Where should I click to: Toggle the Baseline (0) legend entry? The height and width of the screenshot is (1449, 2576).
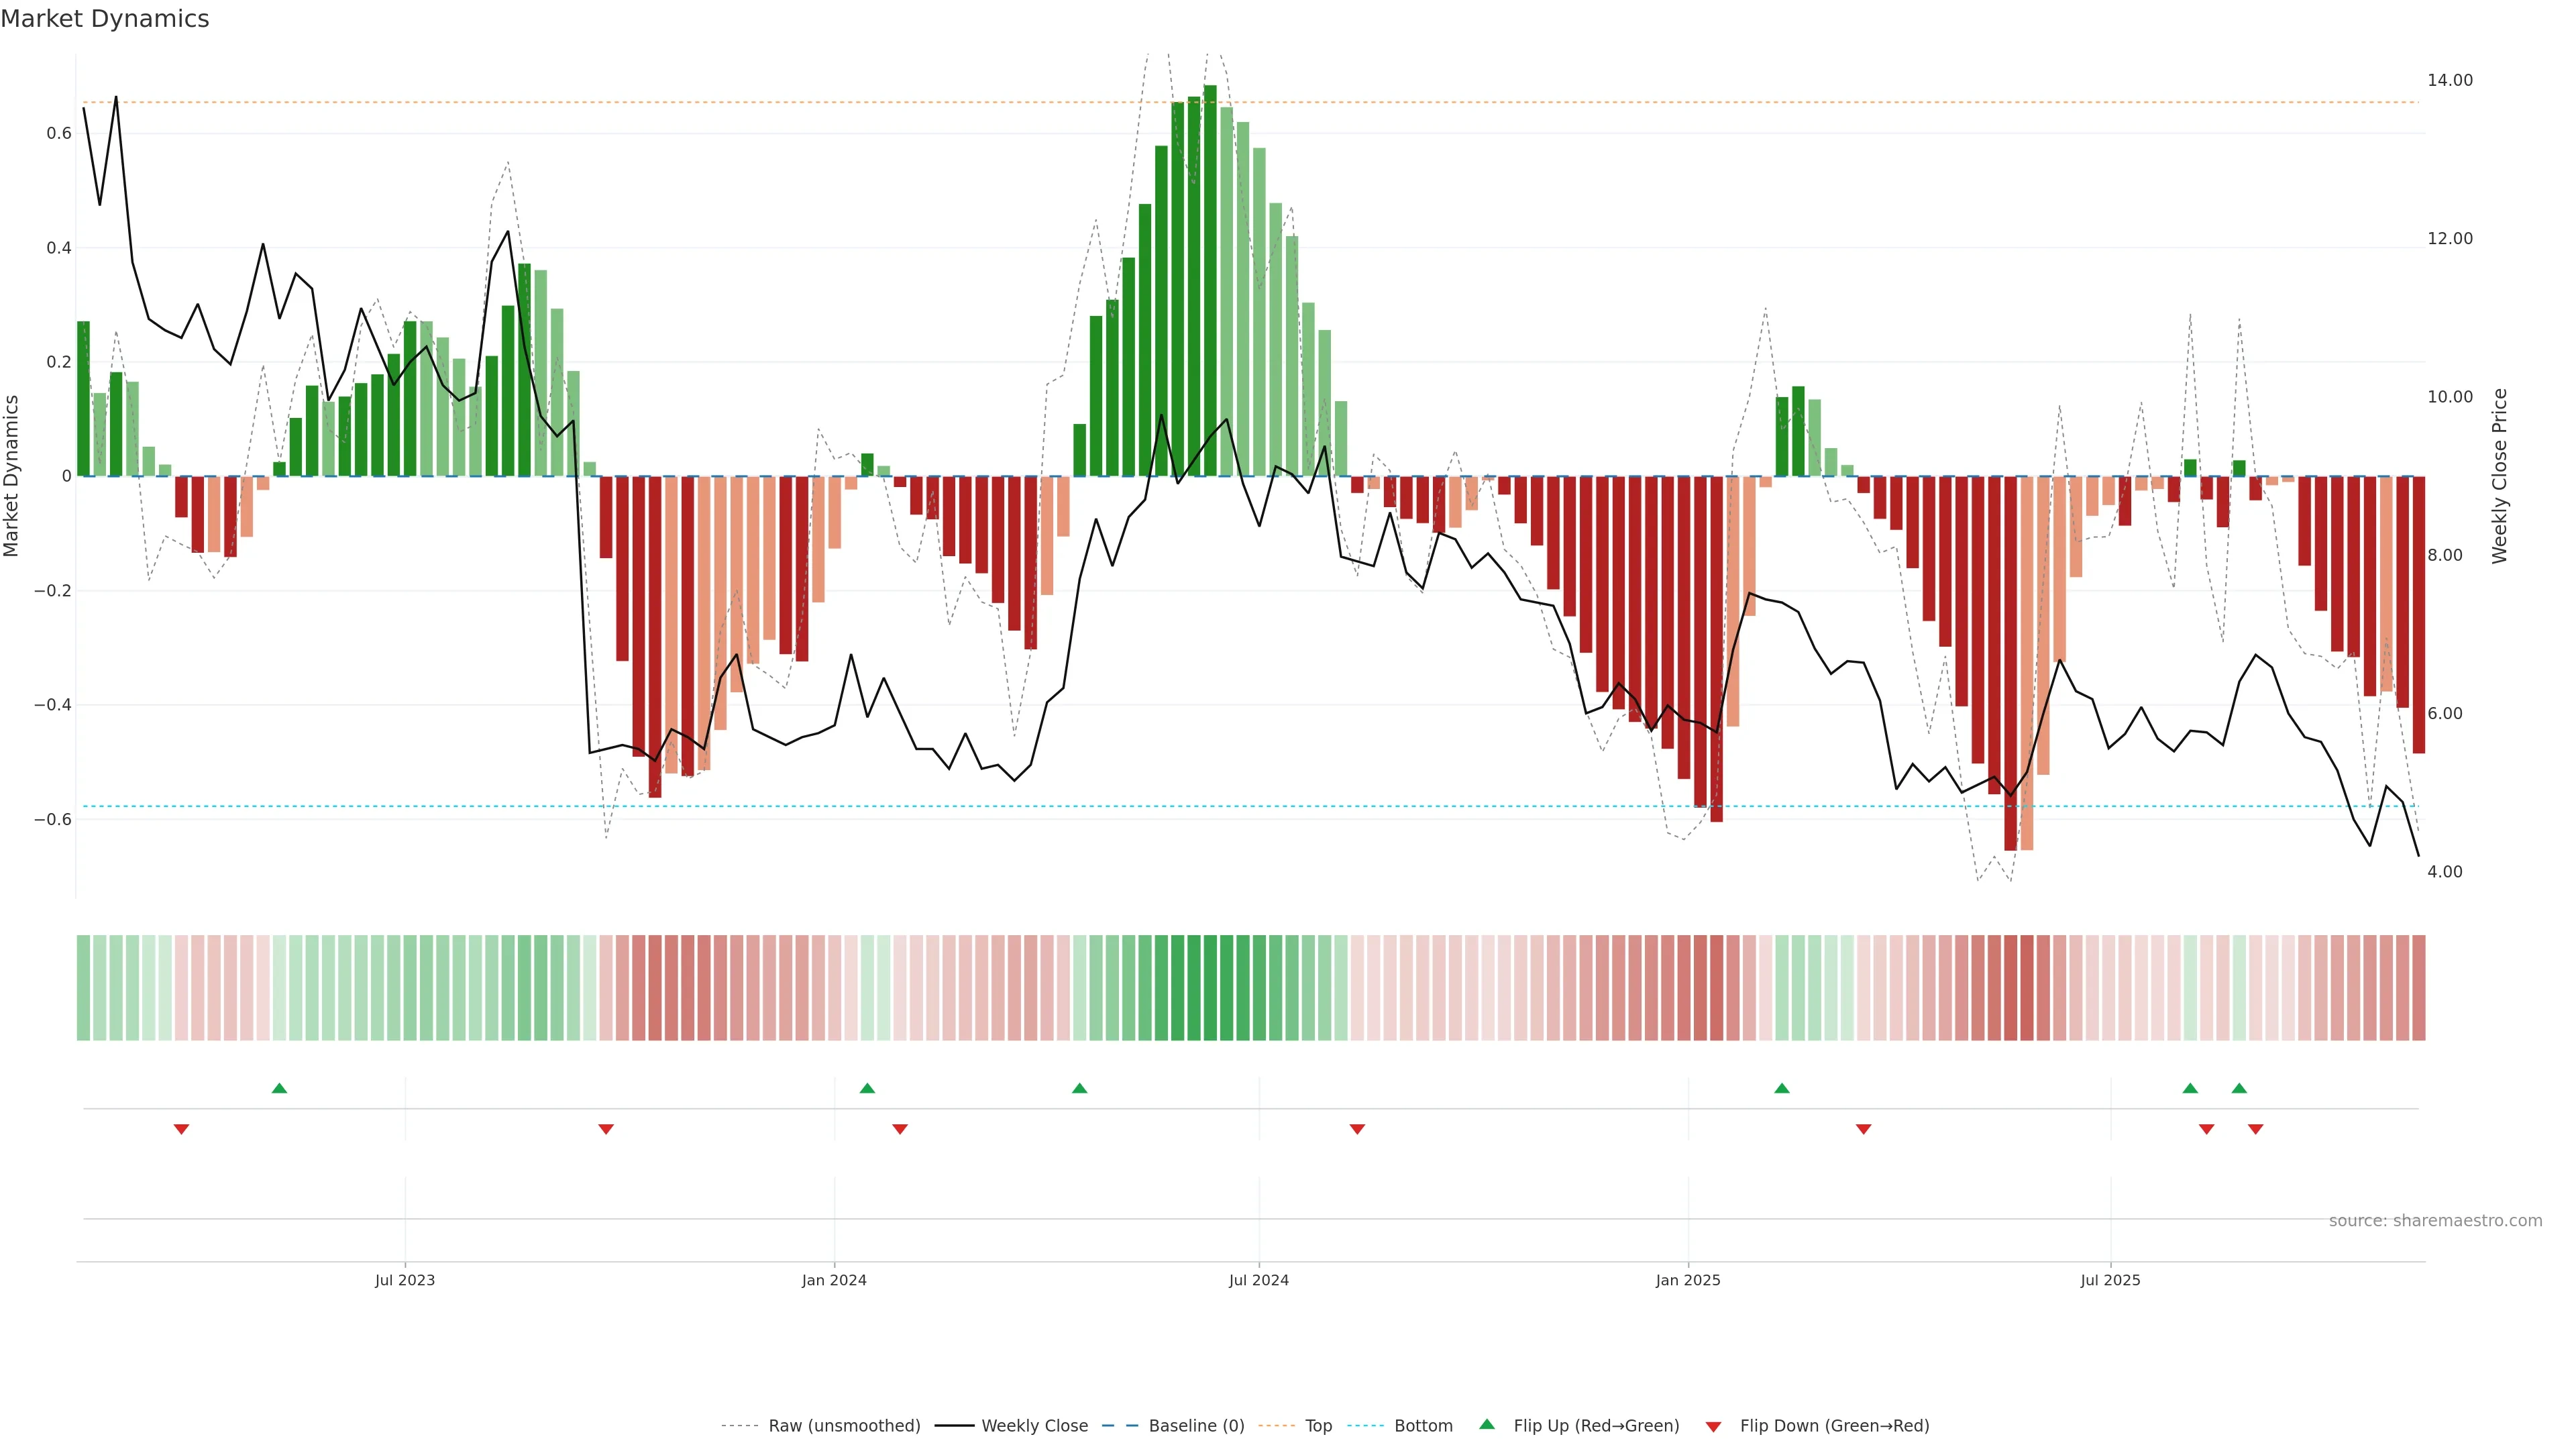point(1196,1425)
